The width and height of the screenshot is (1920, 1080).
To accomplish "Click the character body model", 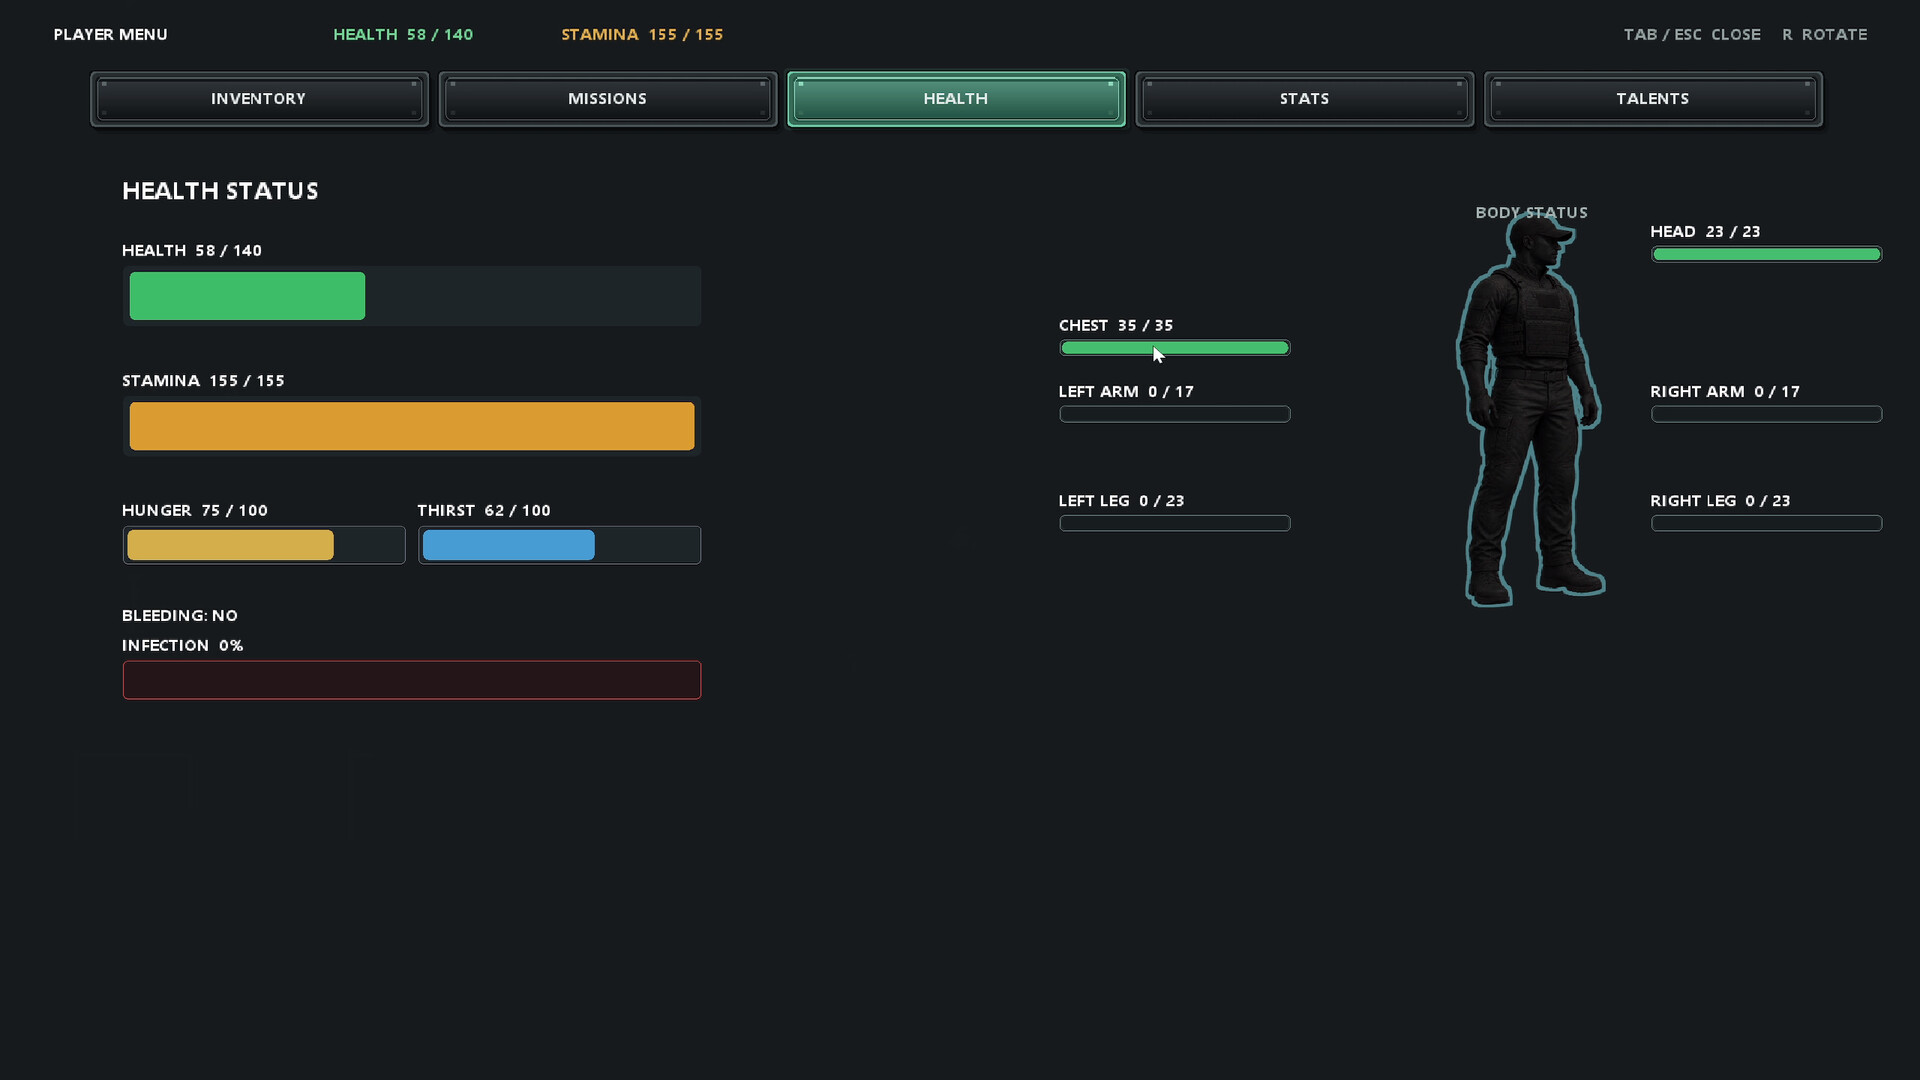I will coord(1530,410).
